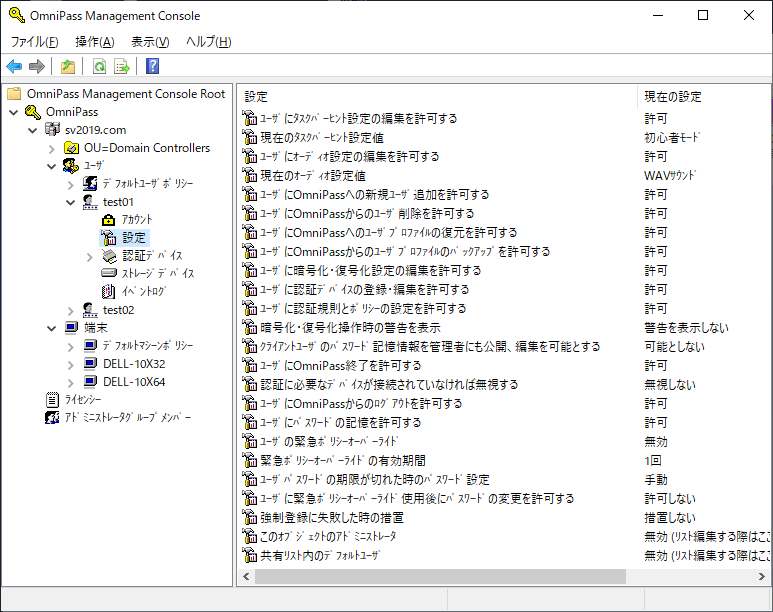Expand the test02 node
773x612 pixels.
[70, 311]
